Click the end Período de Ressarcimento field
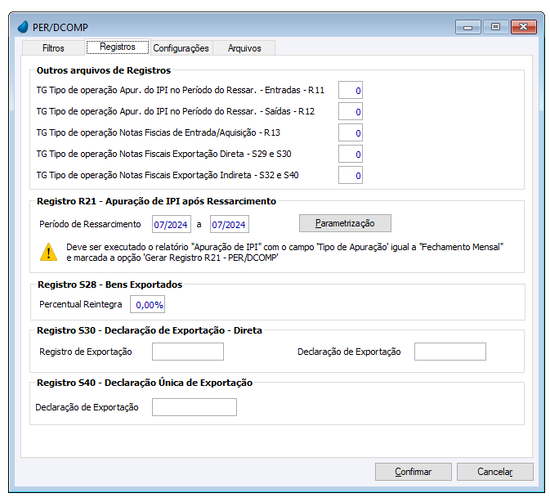This screenshot has width=550, height=502. (229, 224)
